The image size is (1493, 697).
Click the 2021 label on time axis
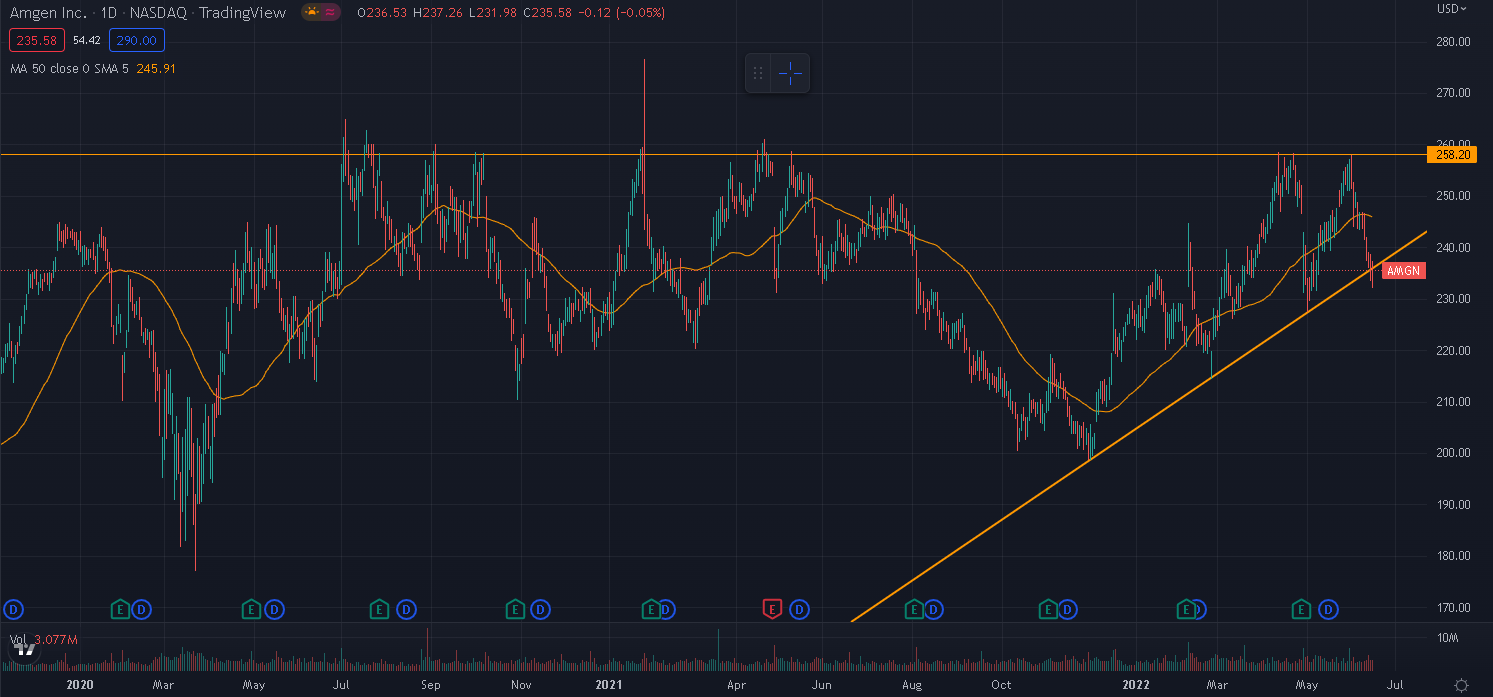point(609,685)
